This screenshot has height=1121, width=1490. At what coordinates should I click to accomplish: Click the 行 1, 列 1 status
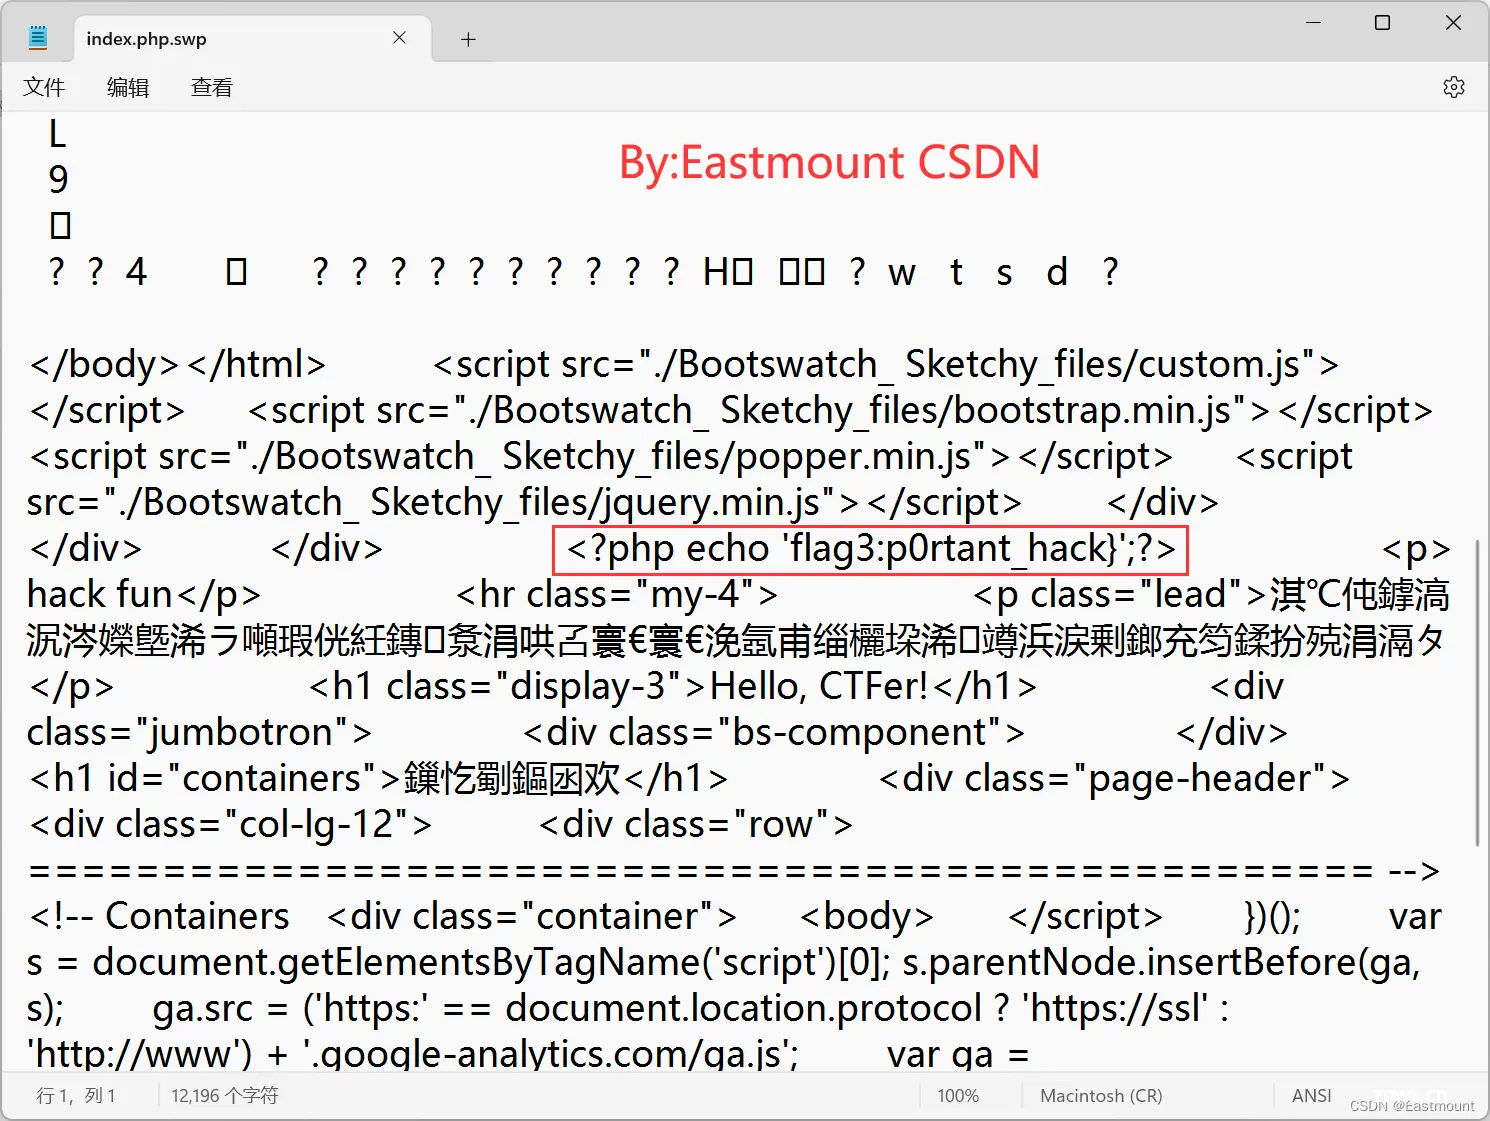[76, 1096]
